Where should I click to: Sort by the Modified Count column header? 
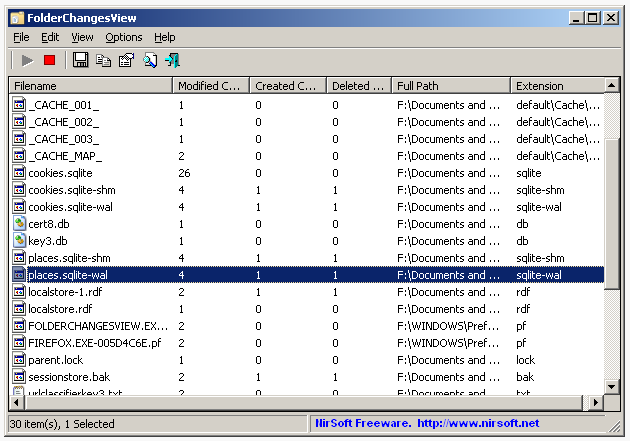211,86
